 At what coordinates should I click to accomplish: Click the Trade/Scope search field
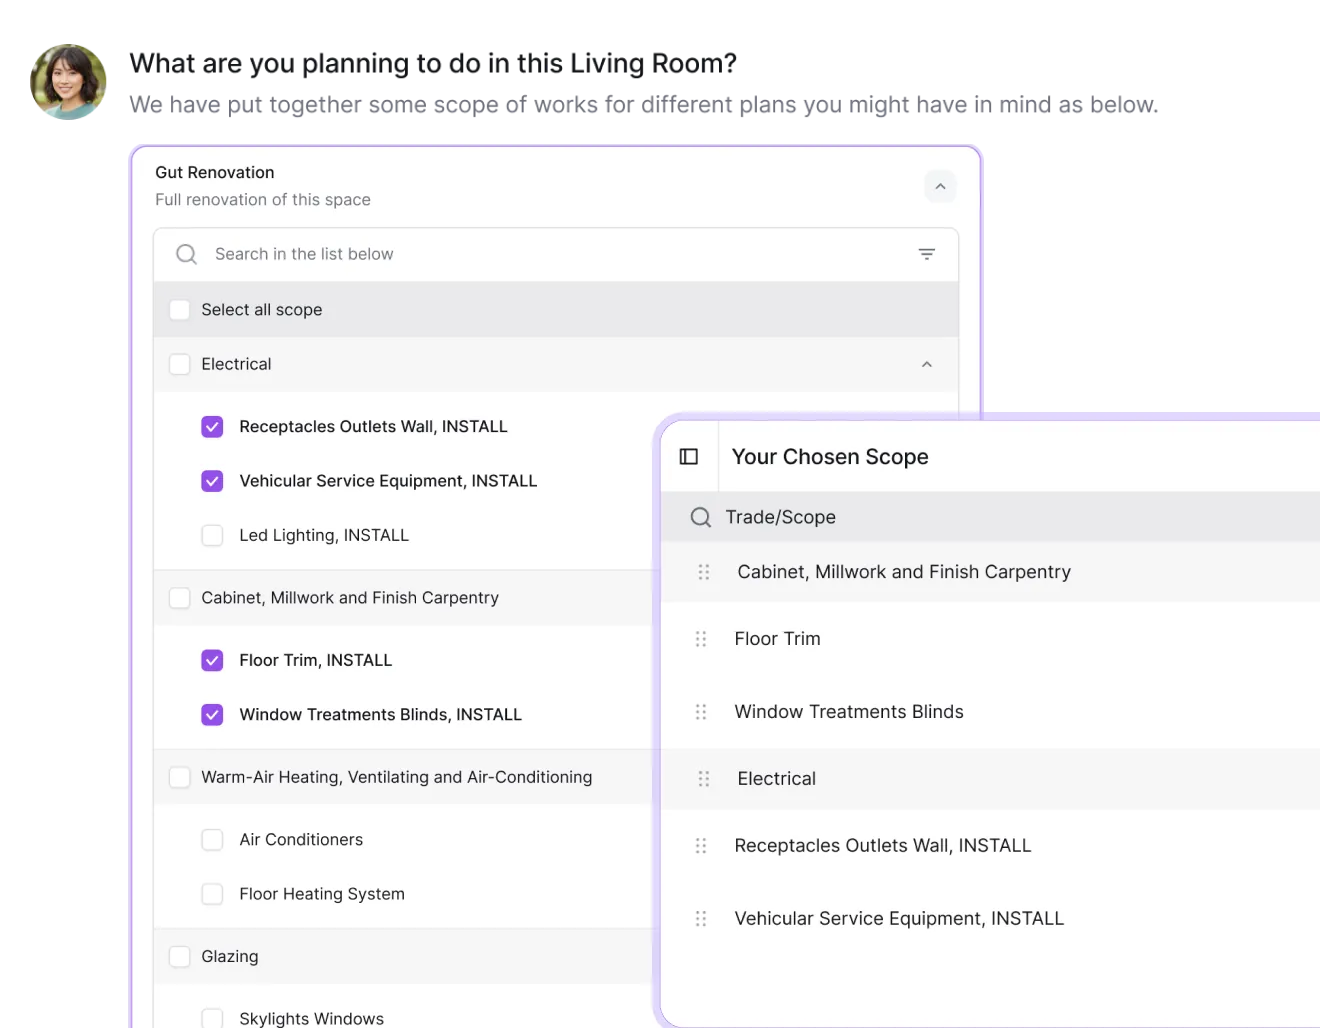tap(990, 517)
